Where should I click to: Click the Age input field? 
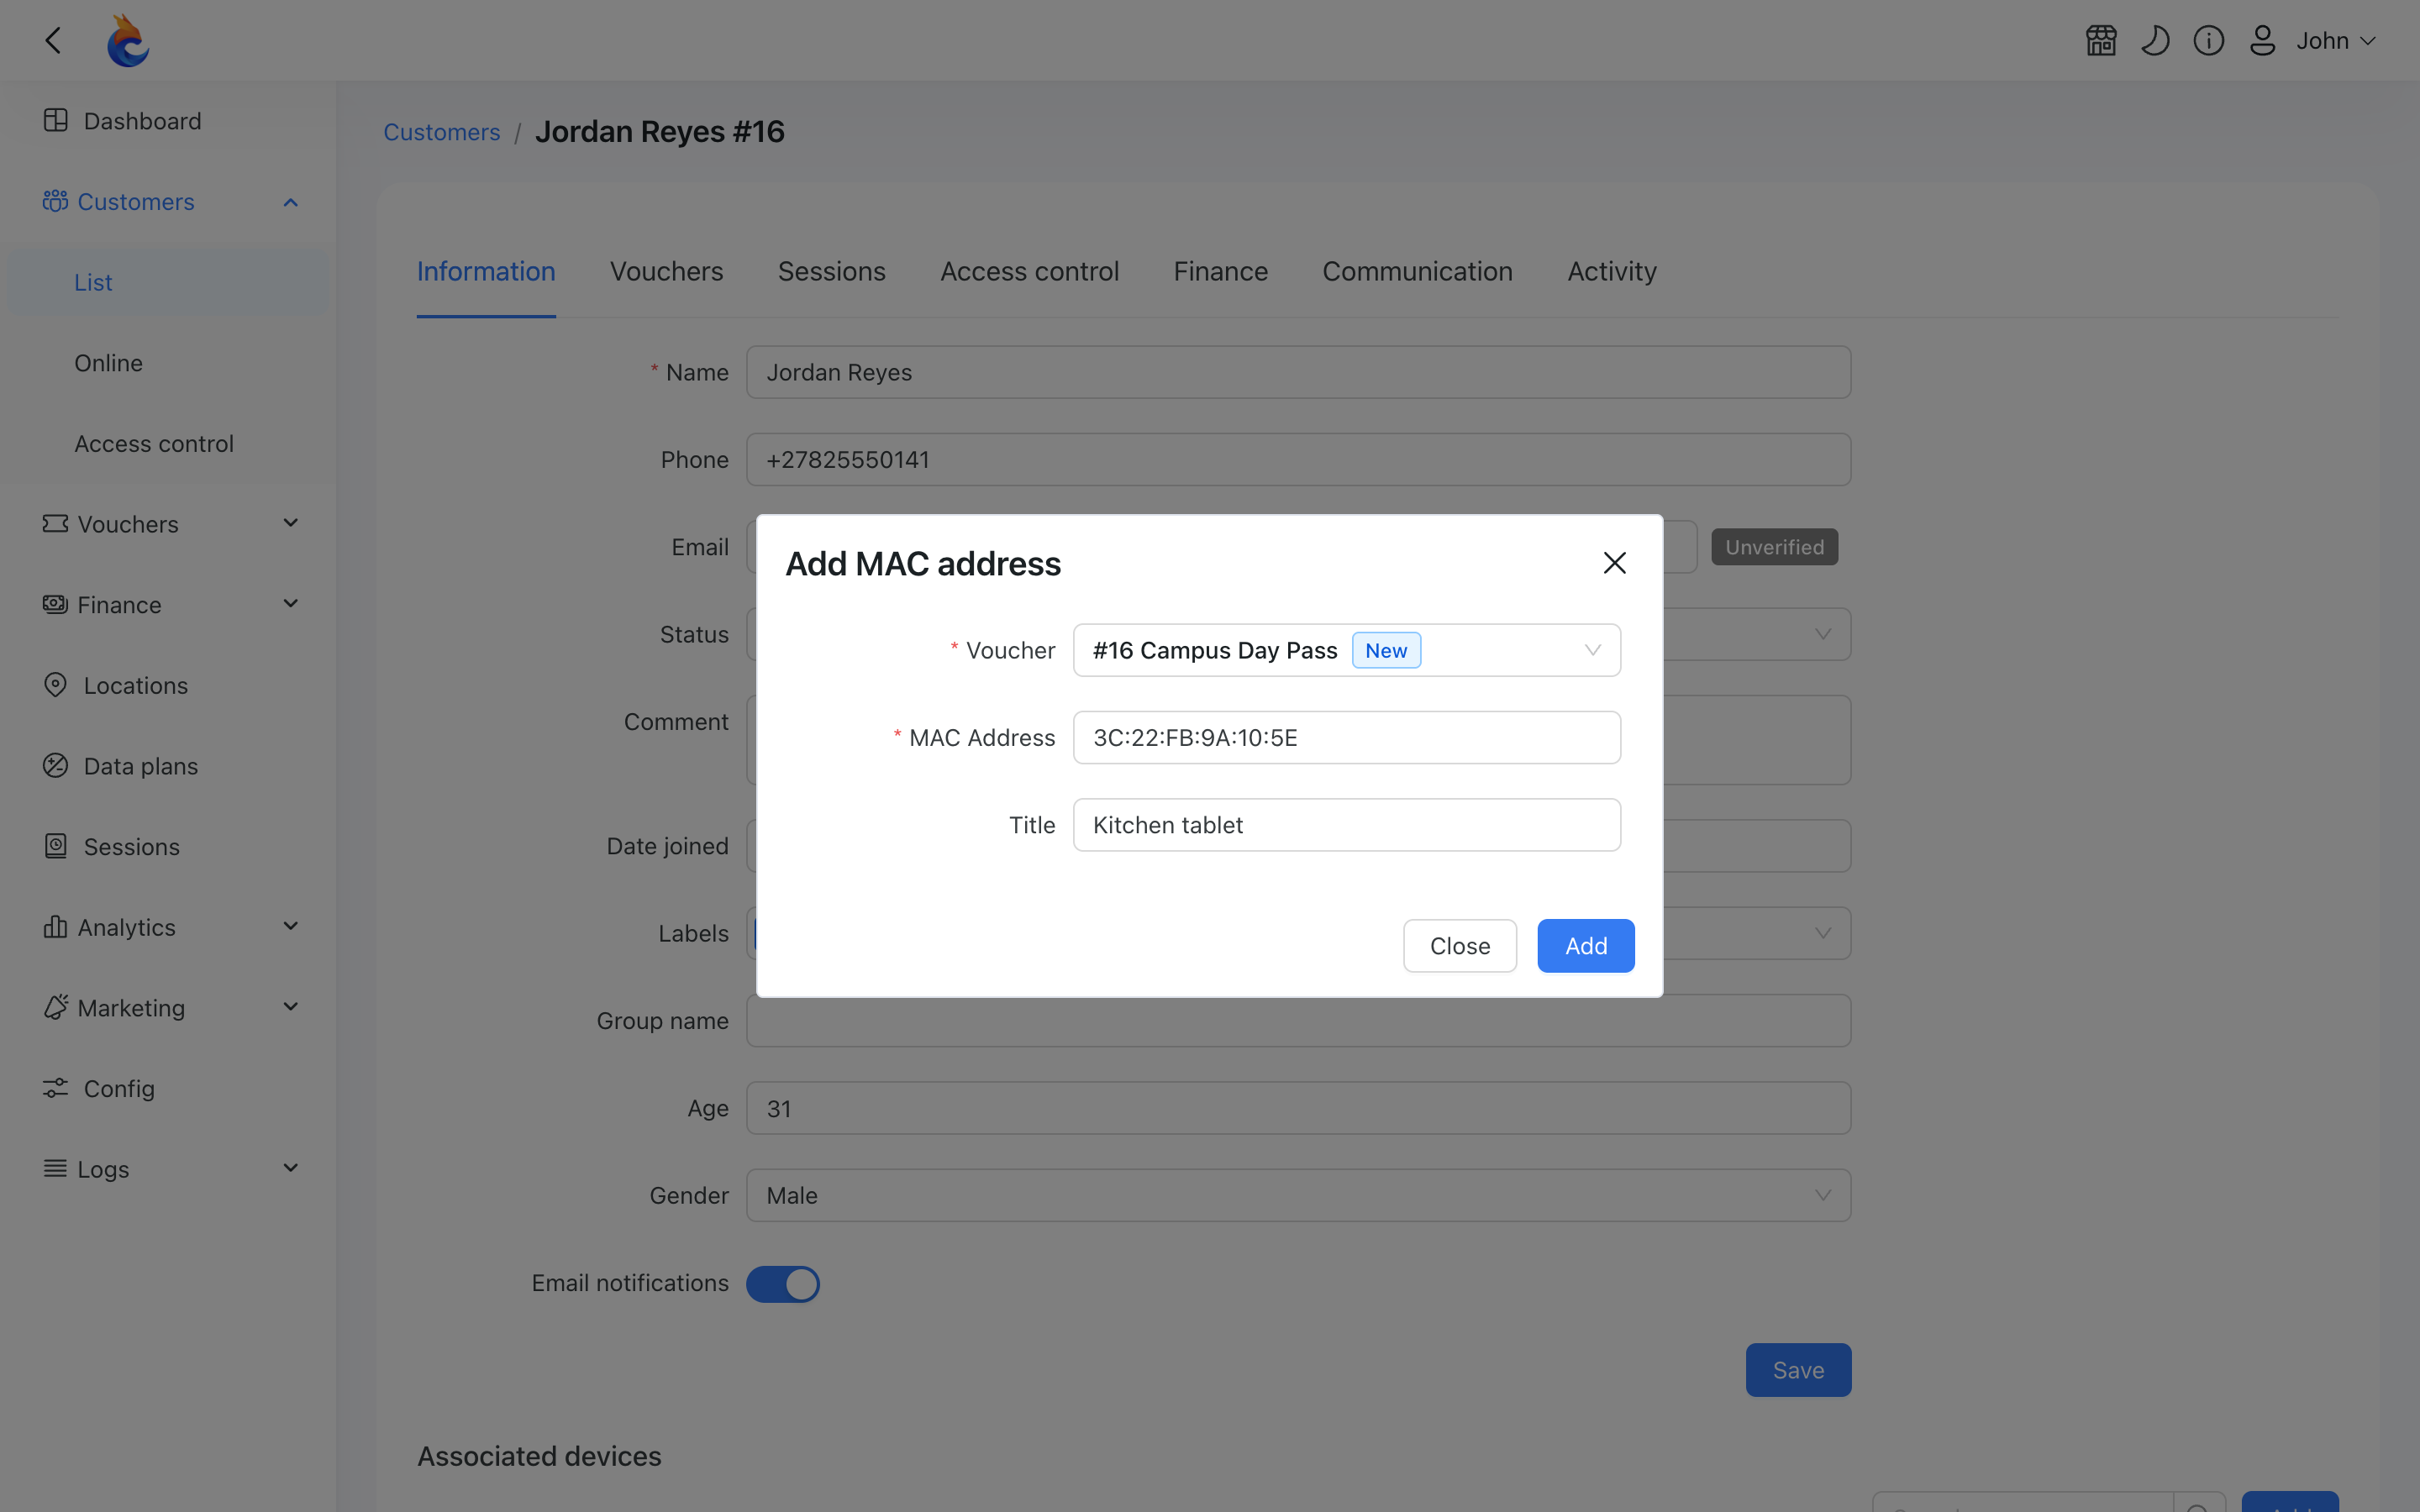pyautogui.click(x=1298, y=1108)
